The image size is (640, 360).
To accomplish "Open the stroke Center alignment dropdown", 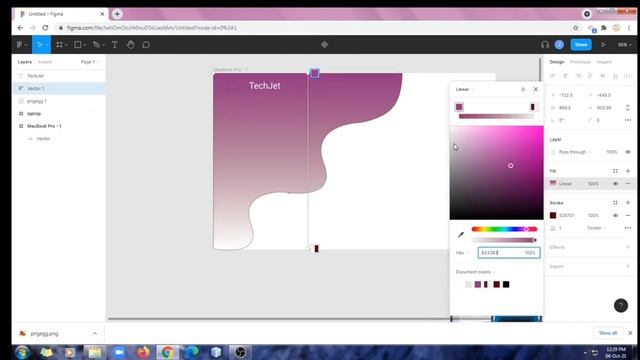I will [x=596, y=228].
